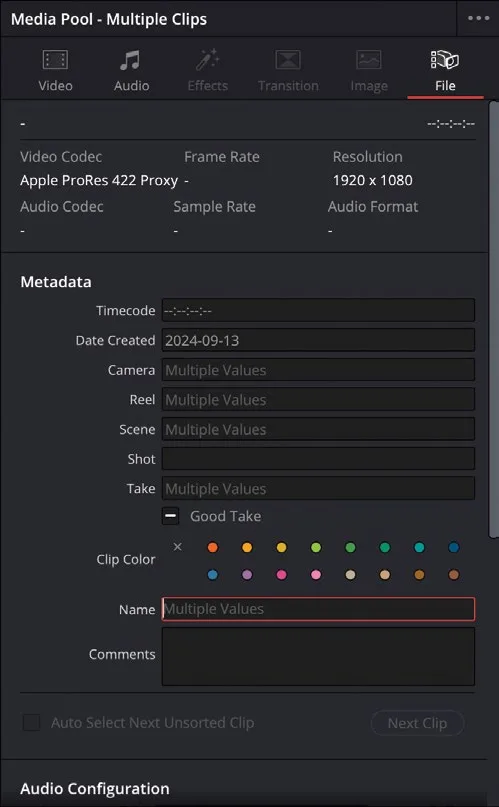This screenshot has height=807, width=499.
Task: Clear clip color with the X icon
Action: tap(177, 547)
